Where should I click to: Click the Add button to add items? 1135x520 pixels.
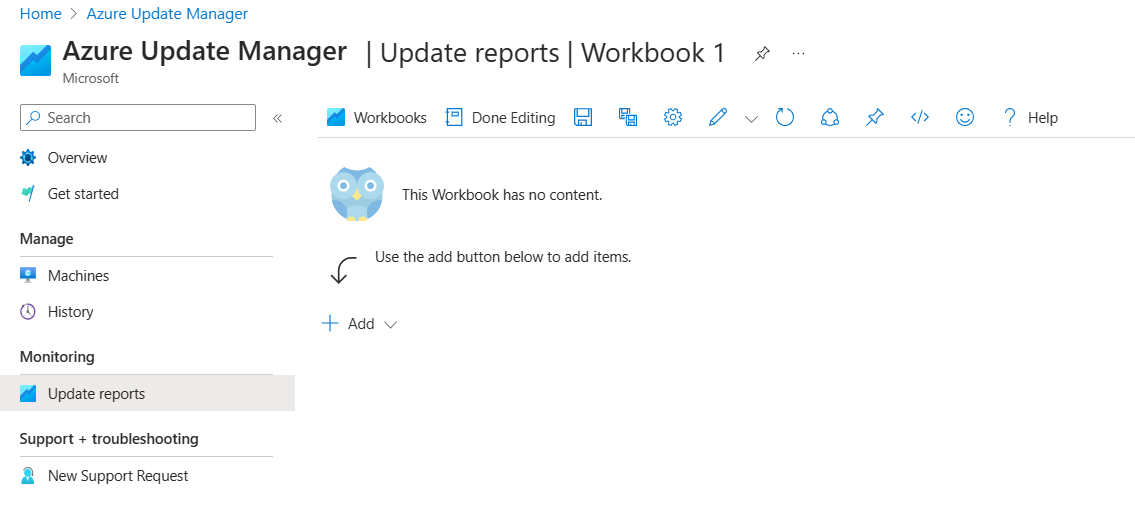pos(360,324)
